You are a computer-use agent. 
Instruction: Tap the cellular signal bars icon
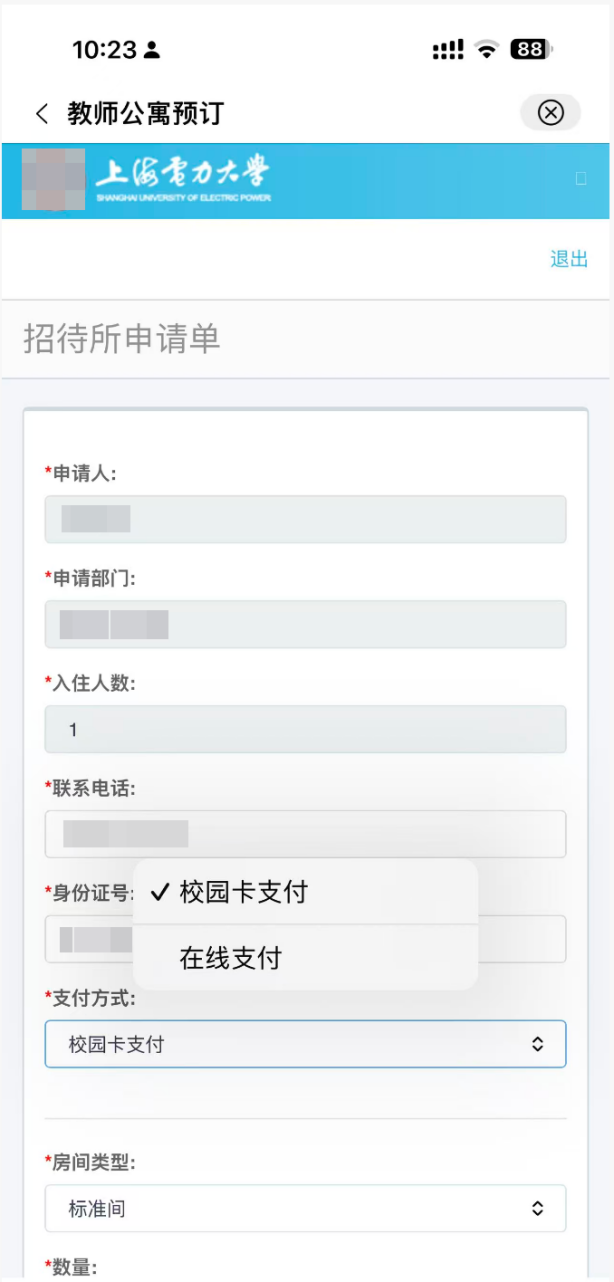pyautogui.click(x=447, y=50)
